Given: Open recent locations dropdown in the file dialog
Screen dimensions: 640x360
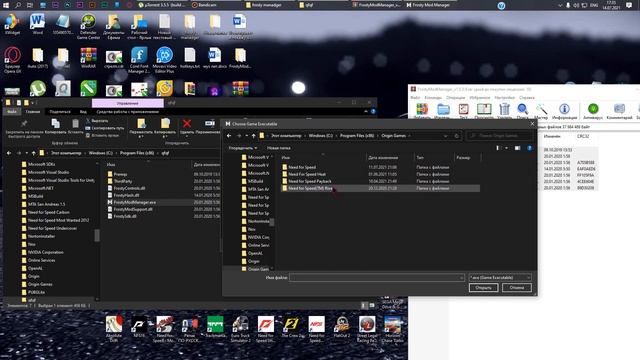Looking at the screenshot, I should point(247,136).
